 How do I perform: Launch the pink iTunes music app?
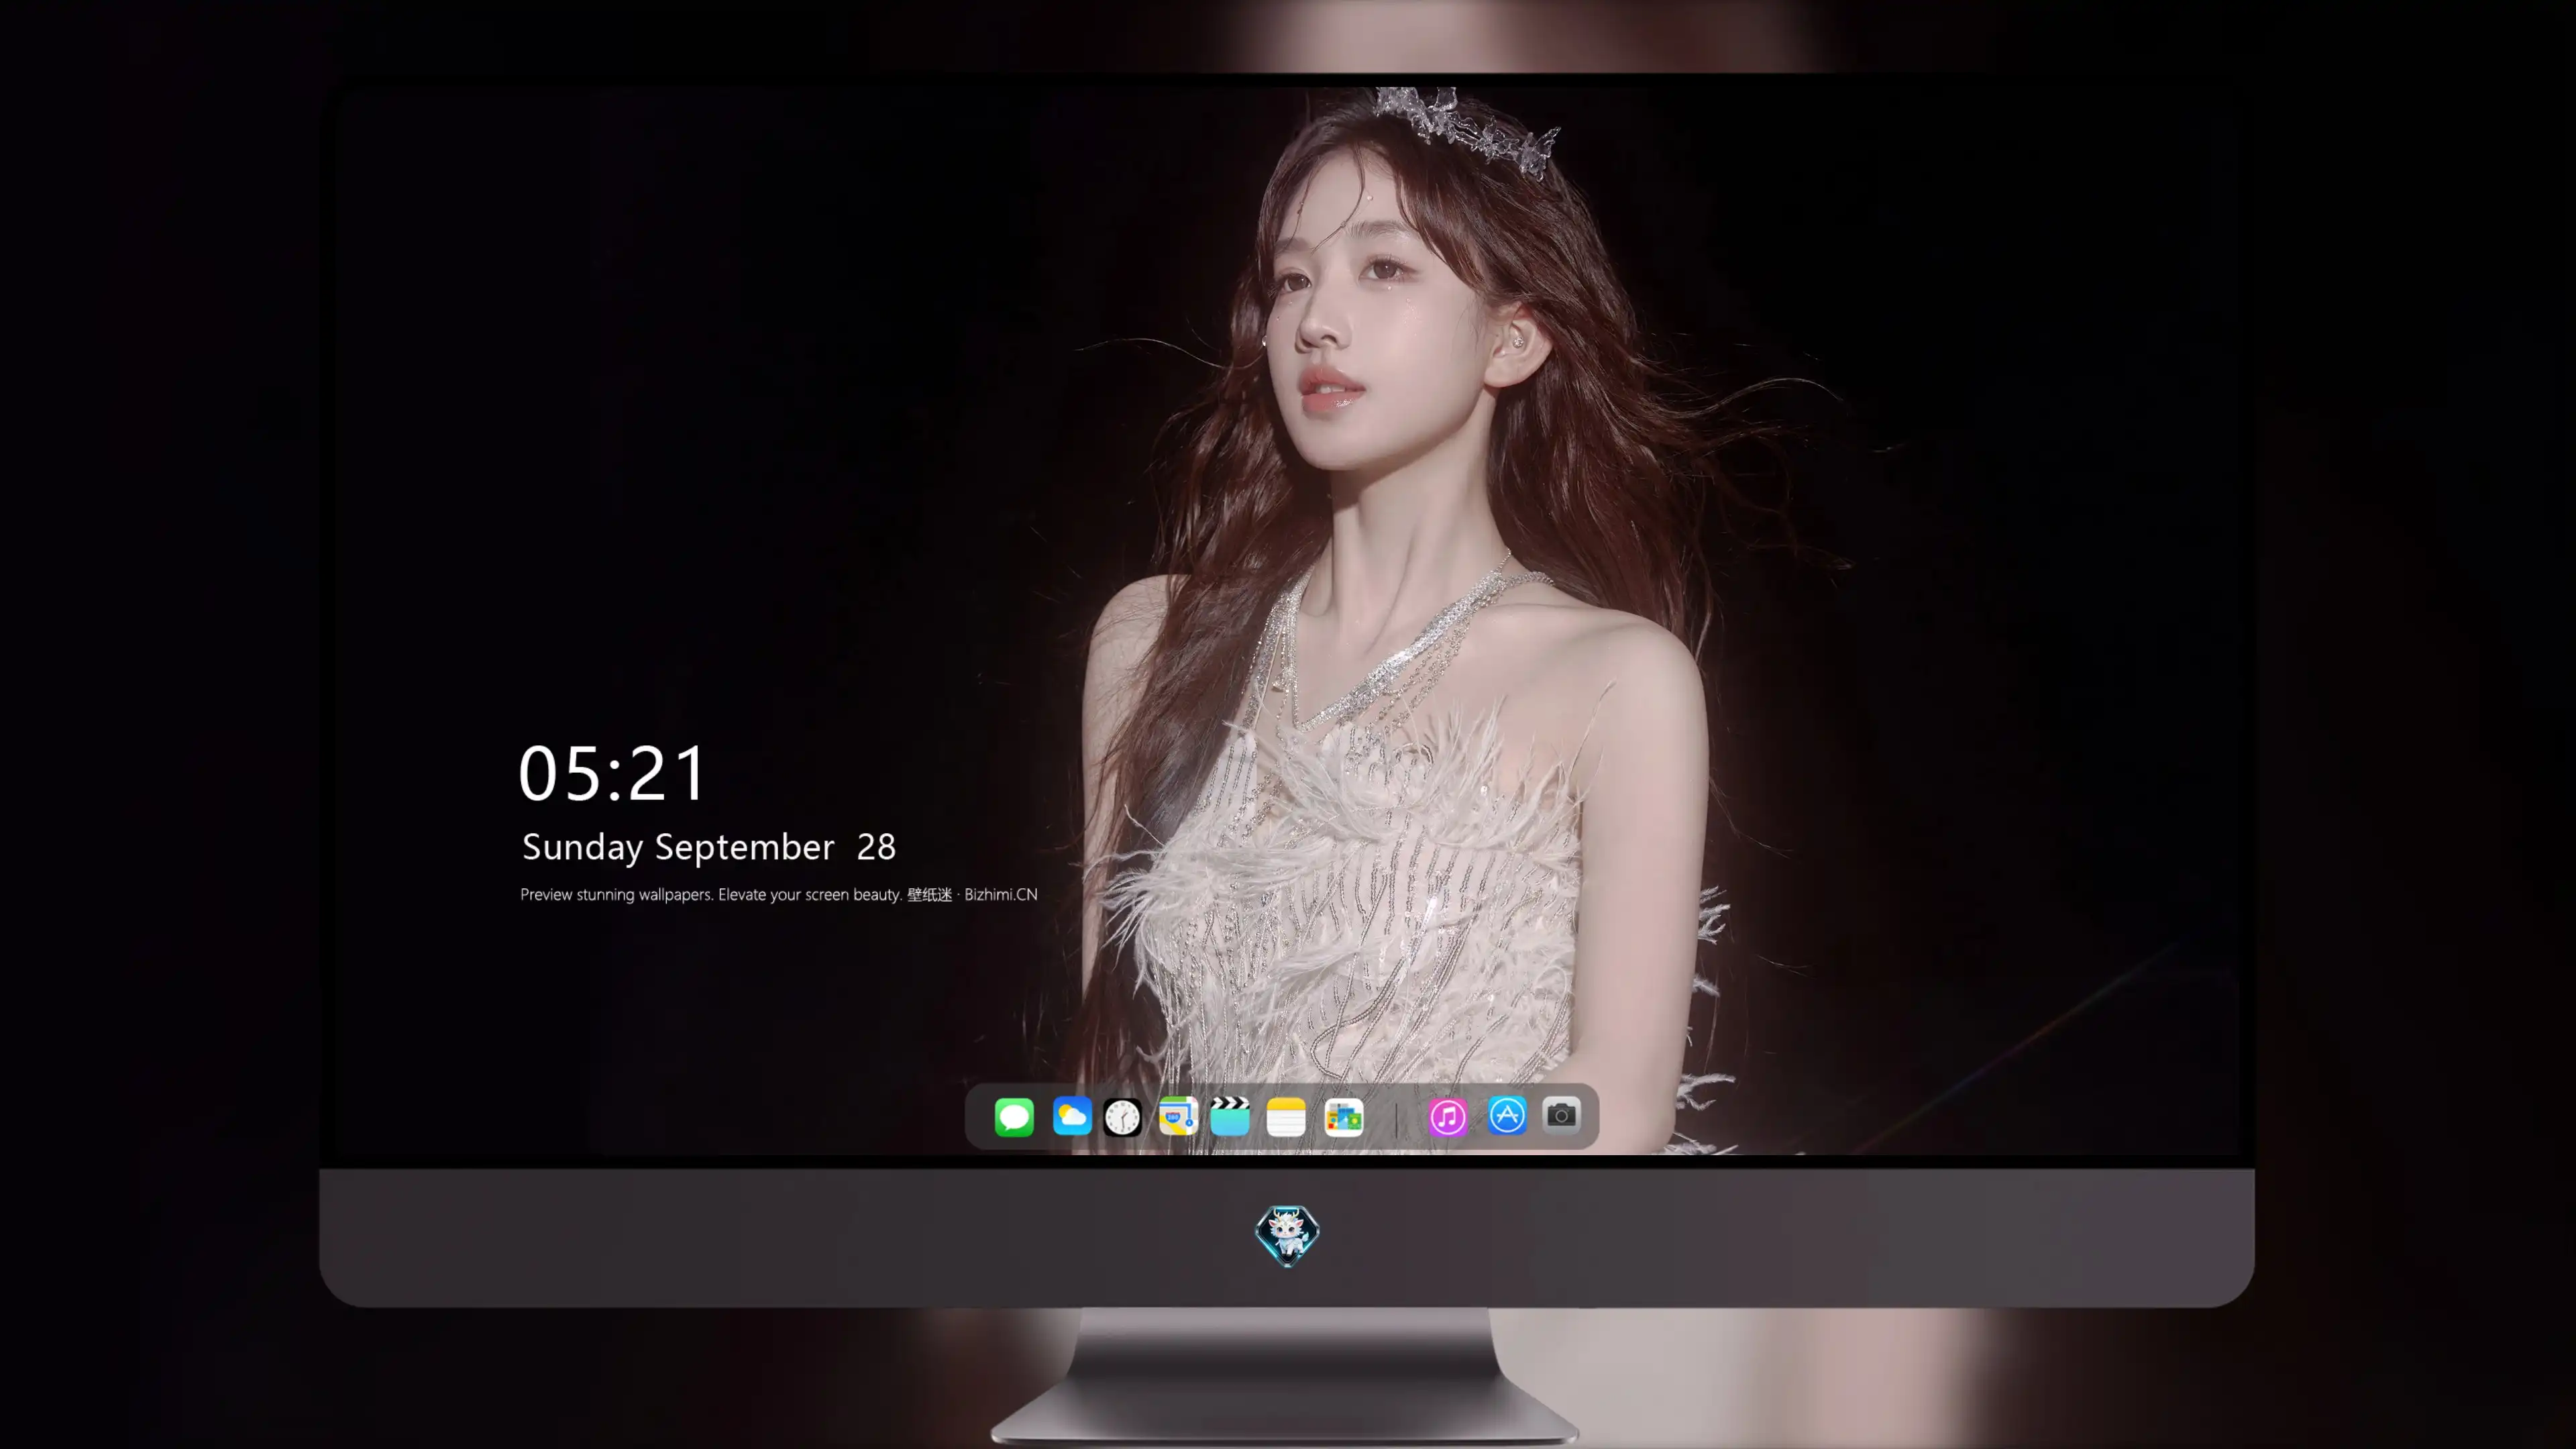coord(1448,1117)
